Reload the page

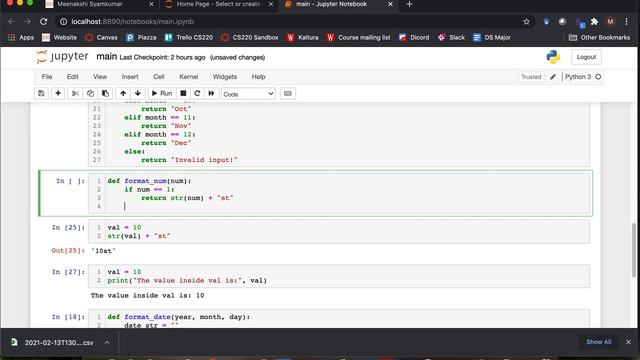(43, 22)
